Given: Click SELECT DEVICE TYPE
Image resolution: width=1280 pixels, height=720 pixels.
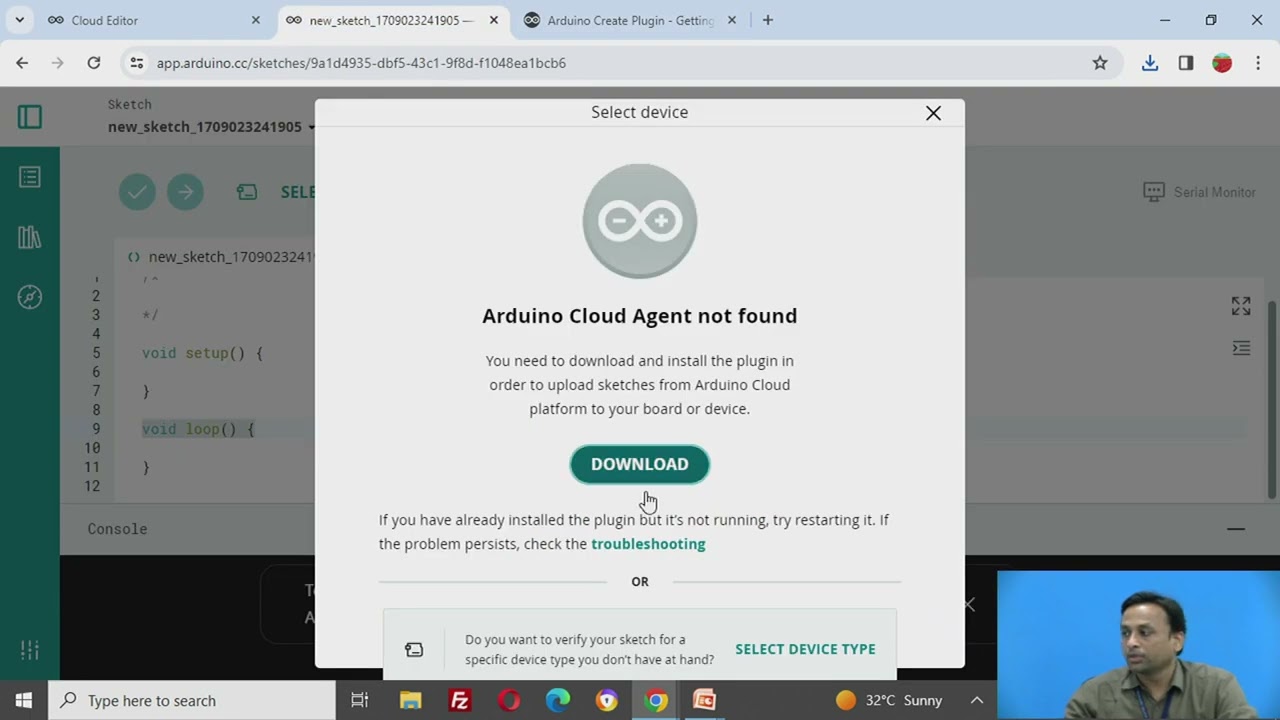Looking at the screenshot, I should coord(805,649).
